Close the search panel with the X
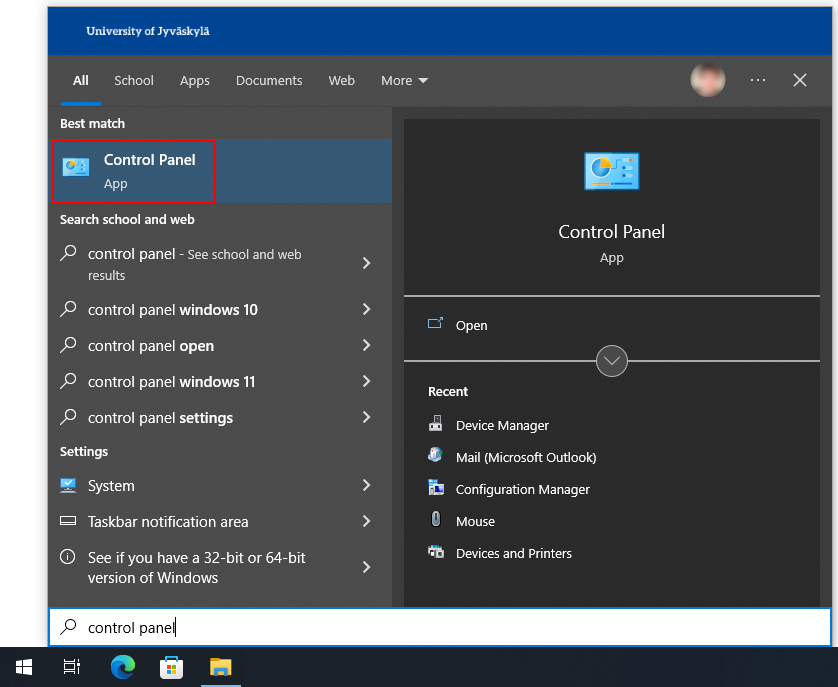Viewport: 838px width, 687px height. pyautogui.click(x=800, y=80)
